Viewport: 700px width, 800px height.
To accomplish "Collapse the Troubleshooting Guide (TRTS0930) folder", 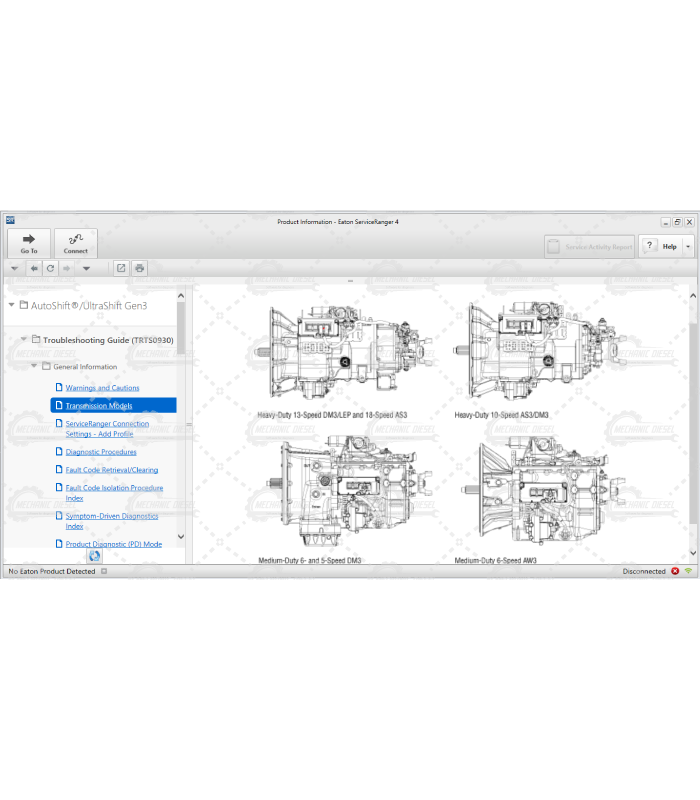I will 24,340.
